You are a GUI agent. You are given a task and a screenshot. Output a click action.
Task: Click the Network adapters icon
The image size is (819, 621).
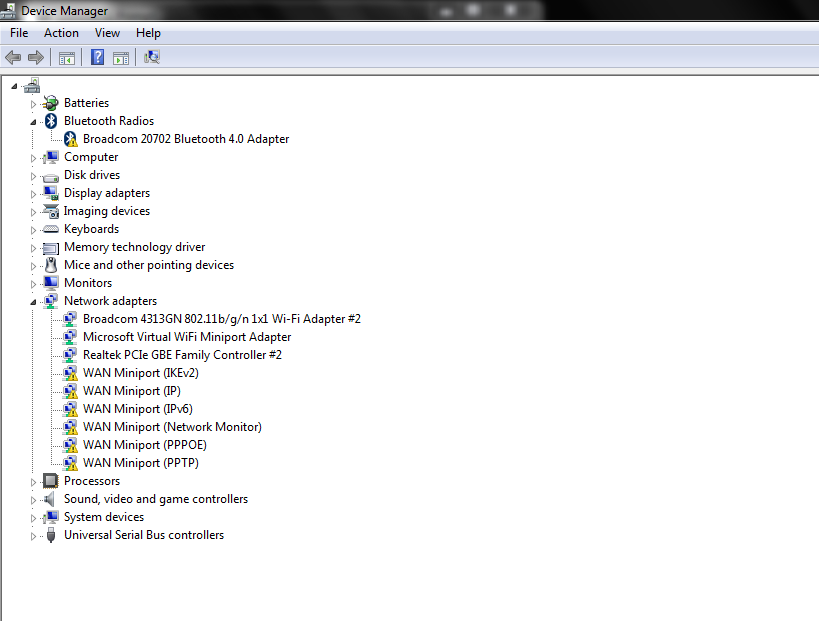(x=51, y=301)
